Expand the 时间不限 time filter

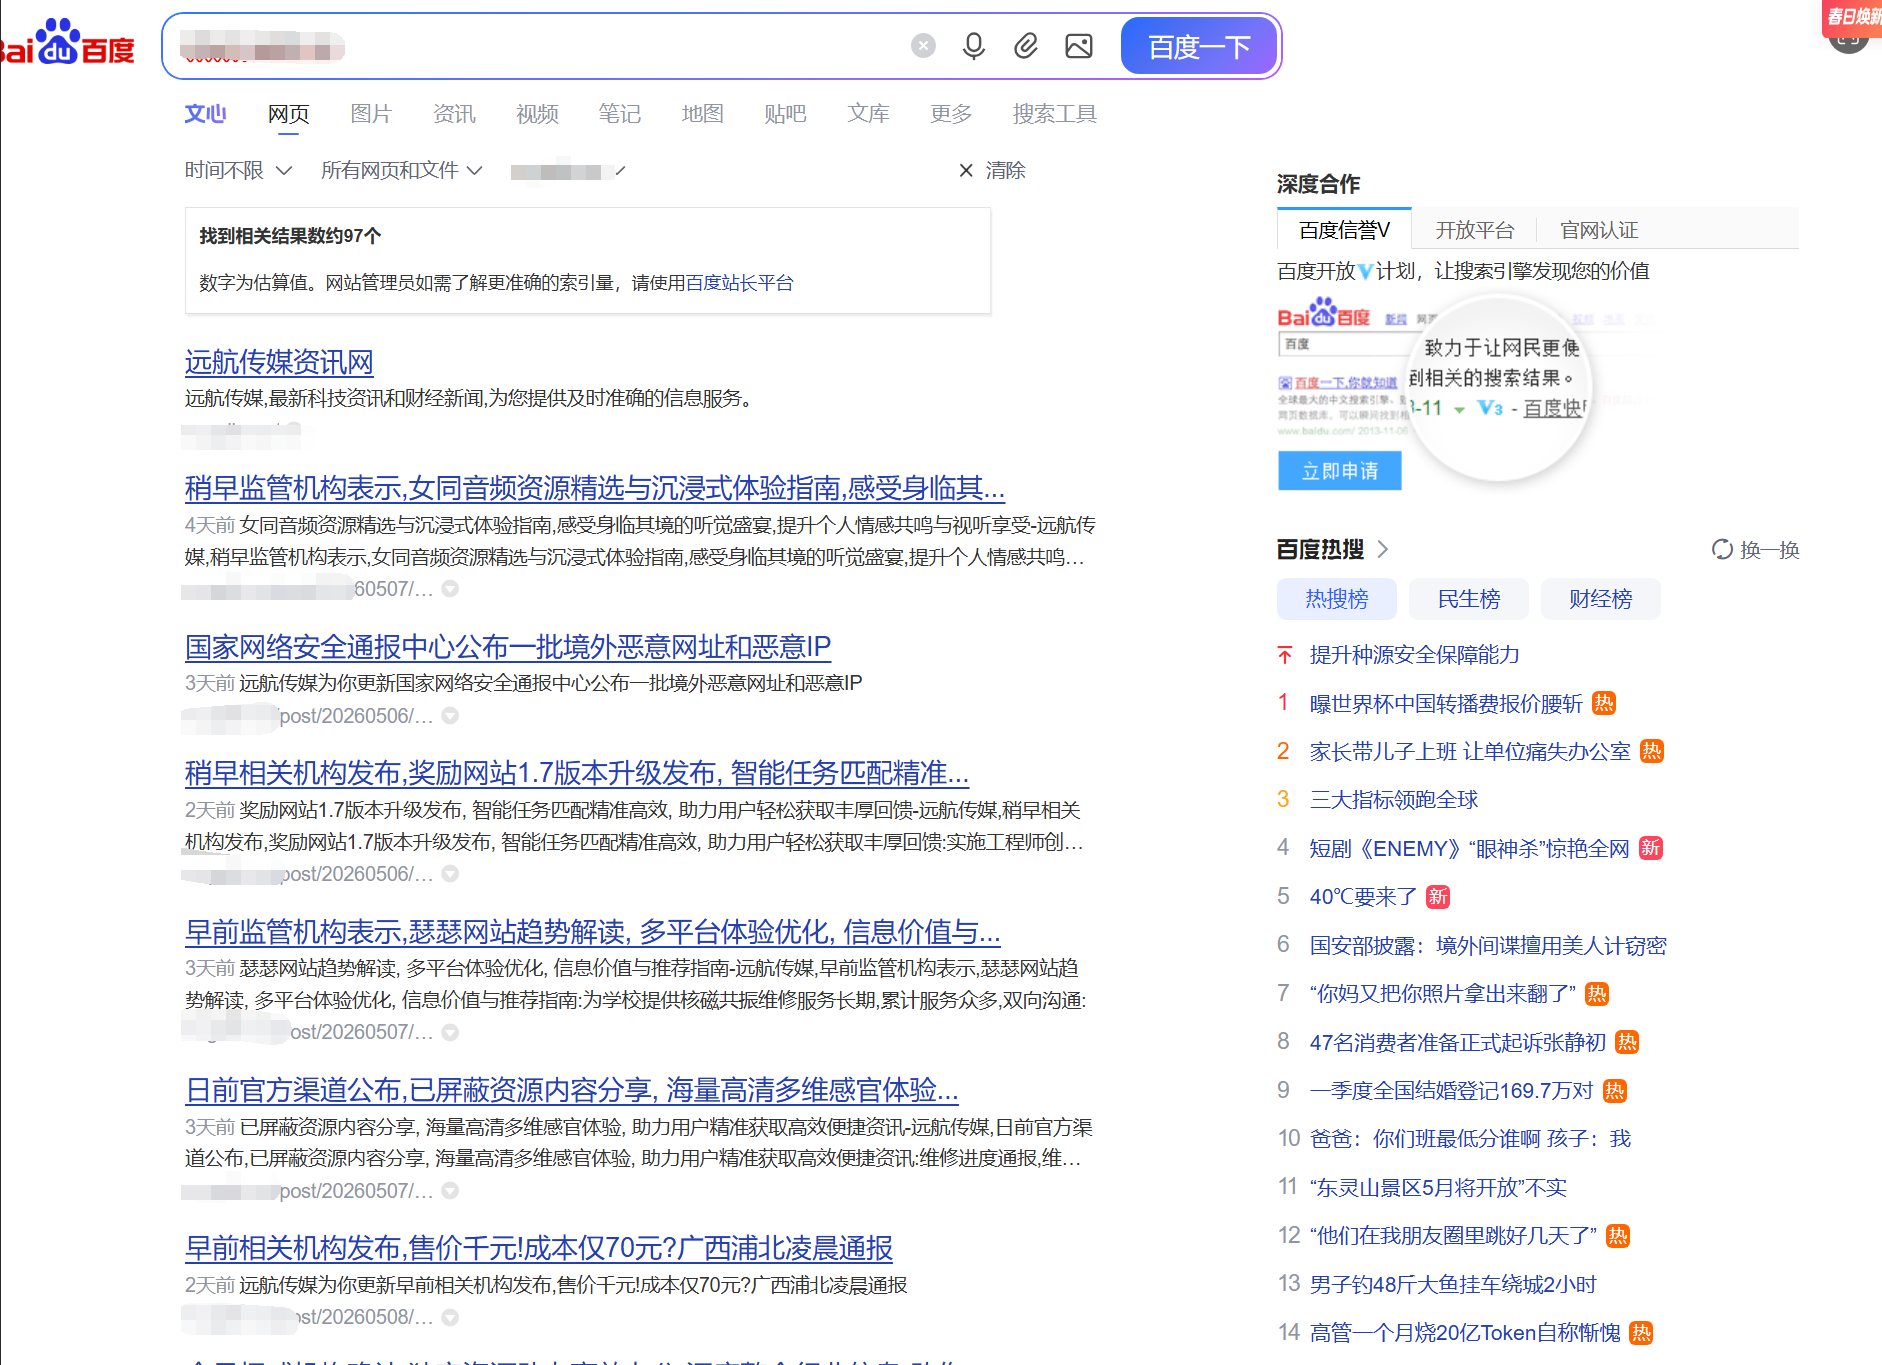tap(238, 171)
